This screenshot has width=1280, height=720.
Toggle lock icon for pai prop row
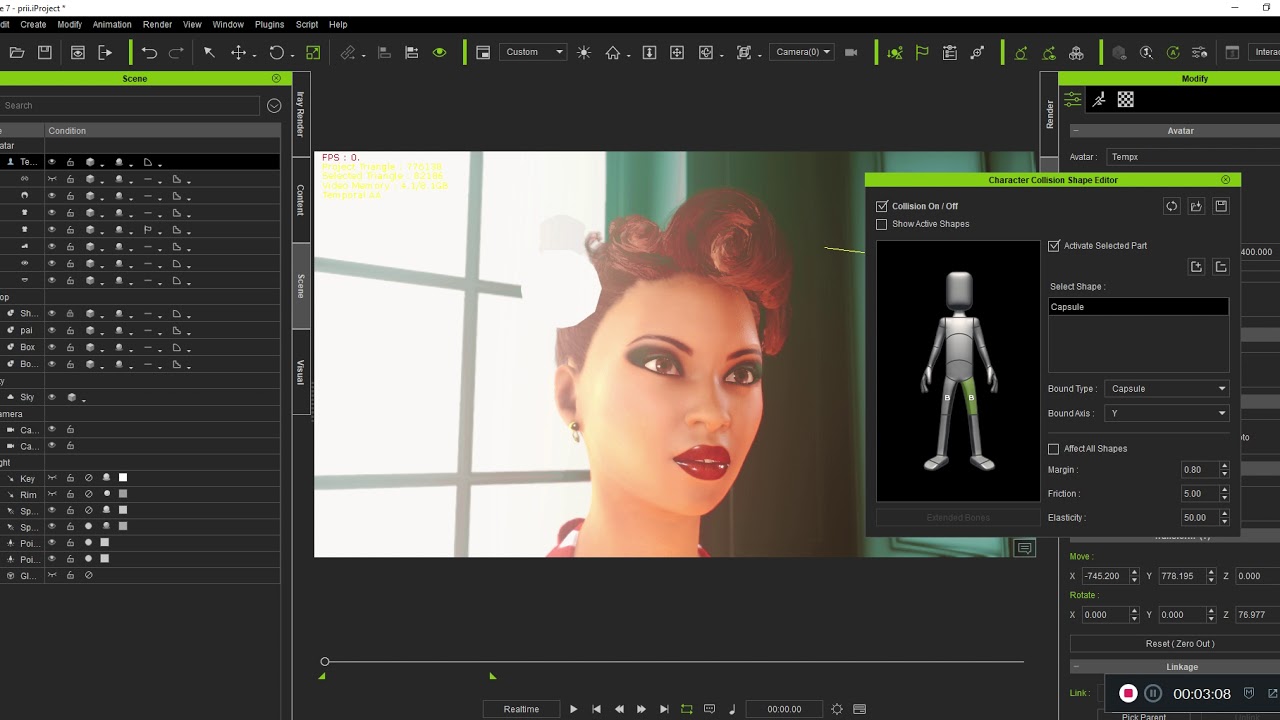point(70,330)
